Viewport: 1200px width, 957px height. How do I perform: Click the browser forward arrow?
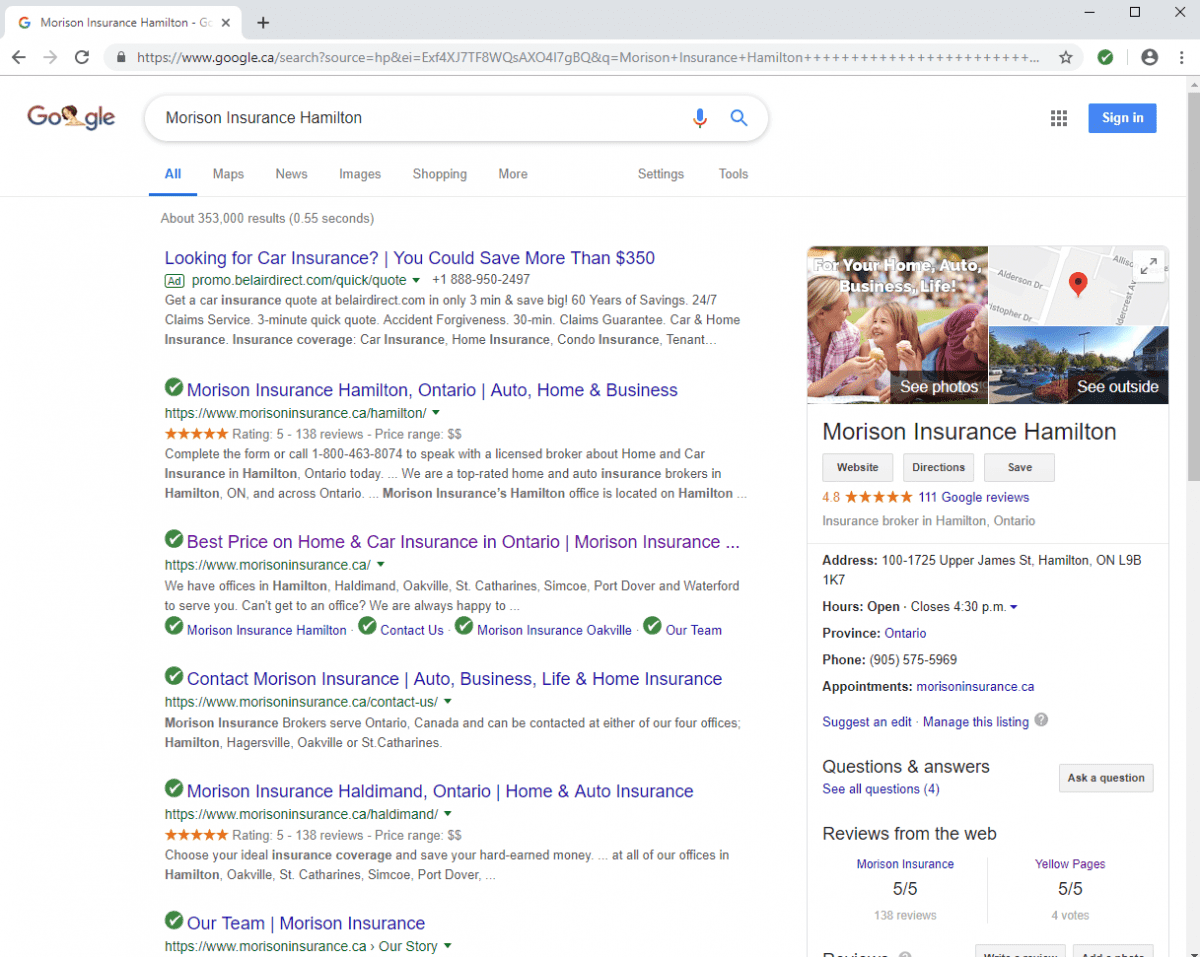tap(50, 57)
